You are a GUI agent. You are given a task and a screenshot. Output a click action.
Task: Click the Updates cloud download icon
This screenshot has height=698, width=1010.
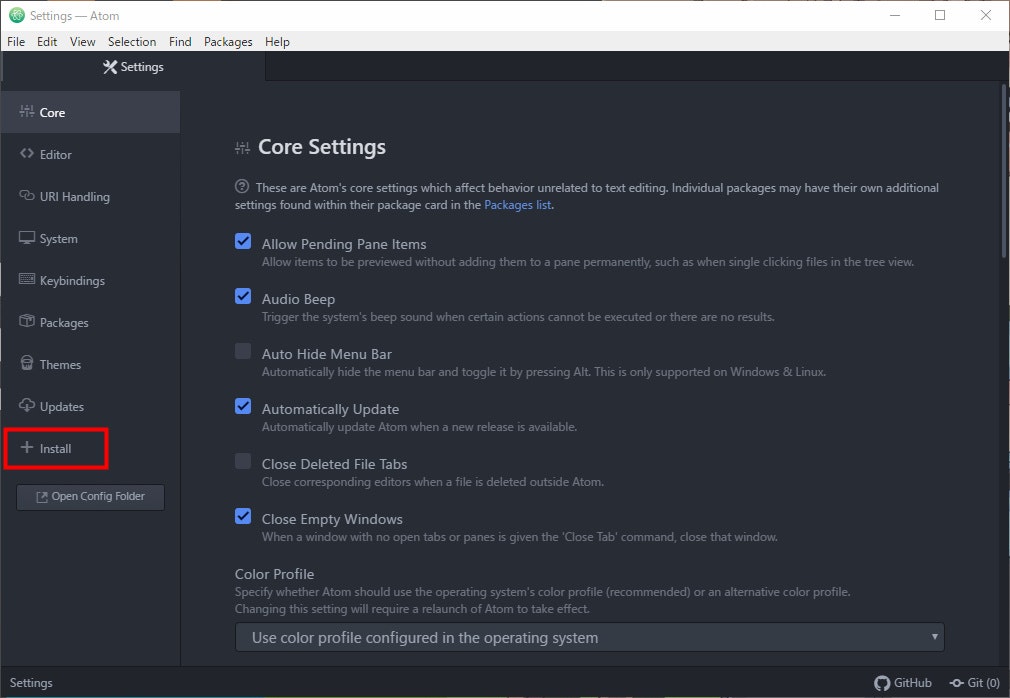click(x=27, y=406)
